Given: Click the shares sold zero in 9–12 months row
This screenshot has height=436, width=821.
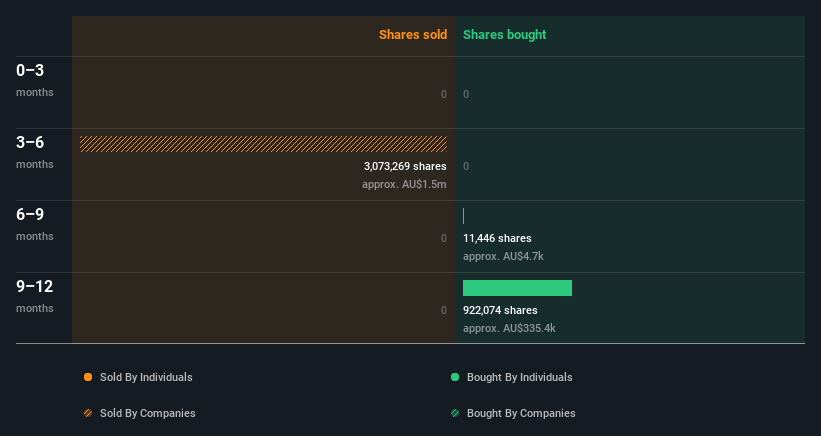Looking at the screenshot, I should click(x=444, y=310).
